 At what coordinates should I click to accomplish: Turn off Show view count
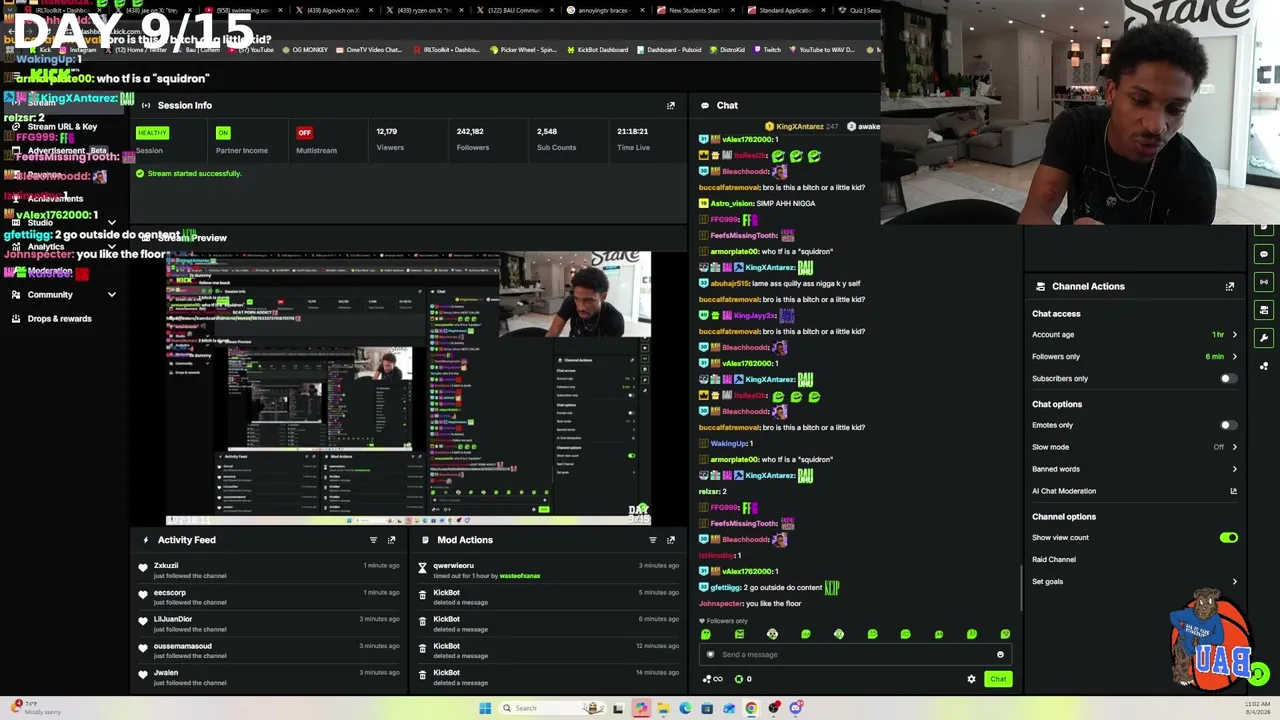[x=1228, y=538]
